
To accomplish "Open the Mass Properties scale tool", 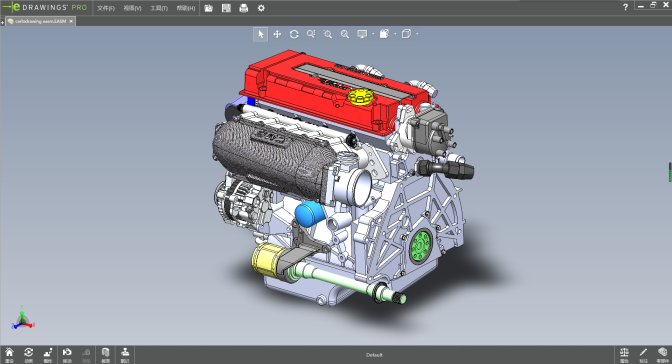I will 624,355.
